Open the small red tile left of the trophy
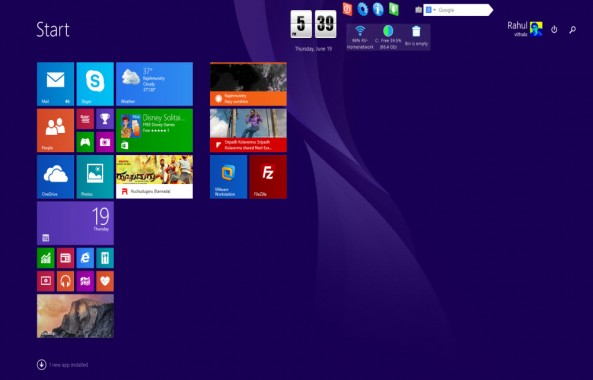 click(85, 119)
